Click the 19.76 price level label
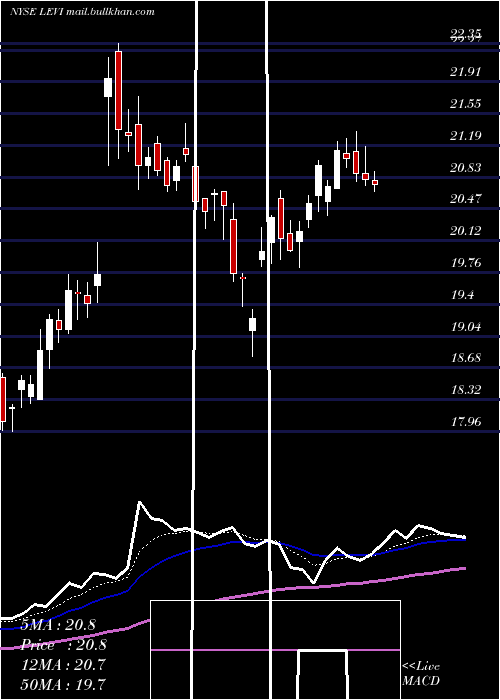The height and width of the screenshot is (700, 500). click(x=466, y=262)
